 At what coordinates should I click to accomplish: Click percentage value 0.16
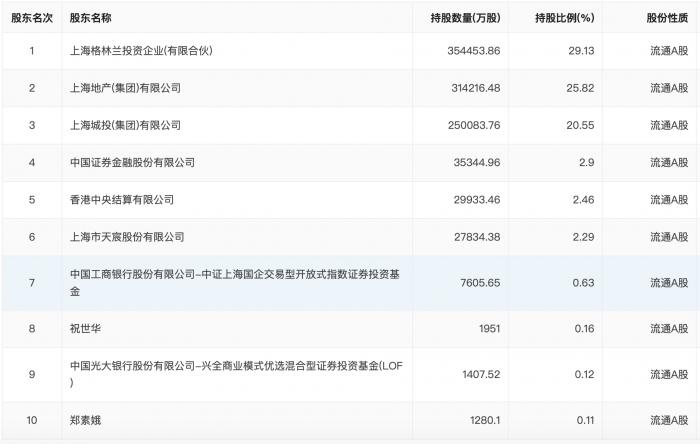point(584,329)
